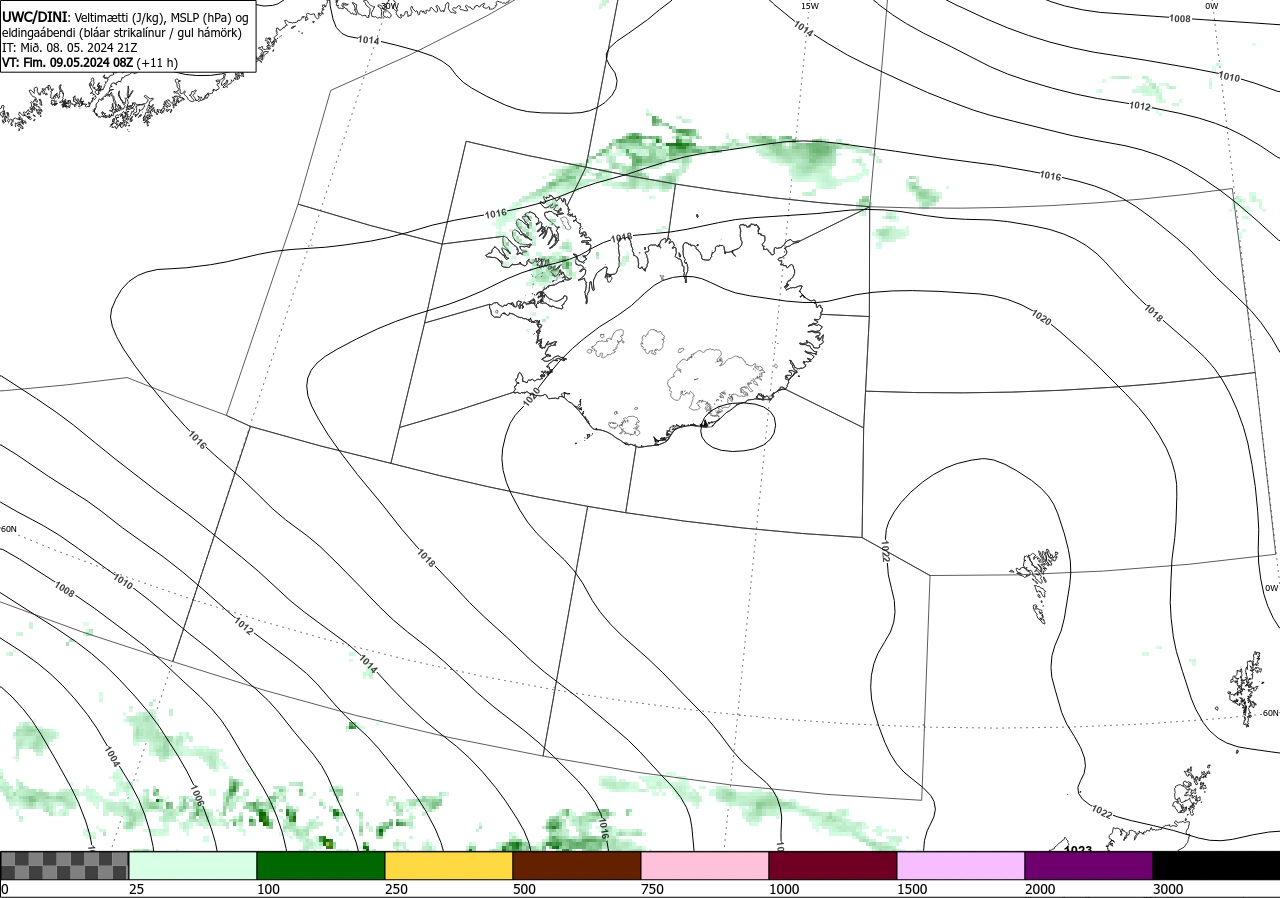Select the "30W" longitude label

(389, 6)
